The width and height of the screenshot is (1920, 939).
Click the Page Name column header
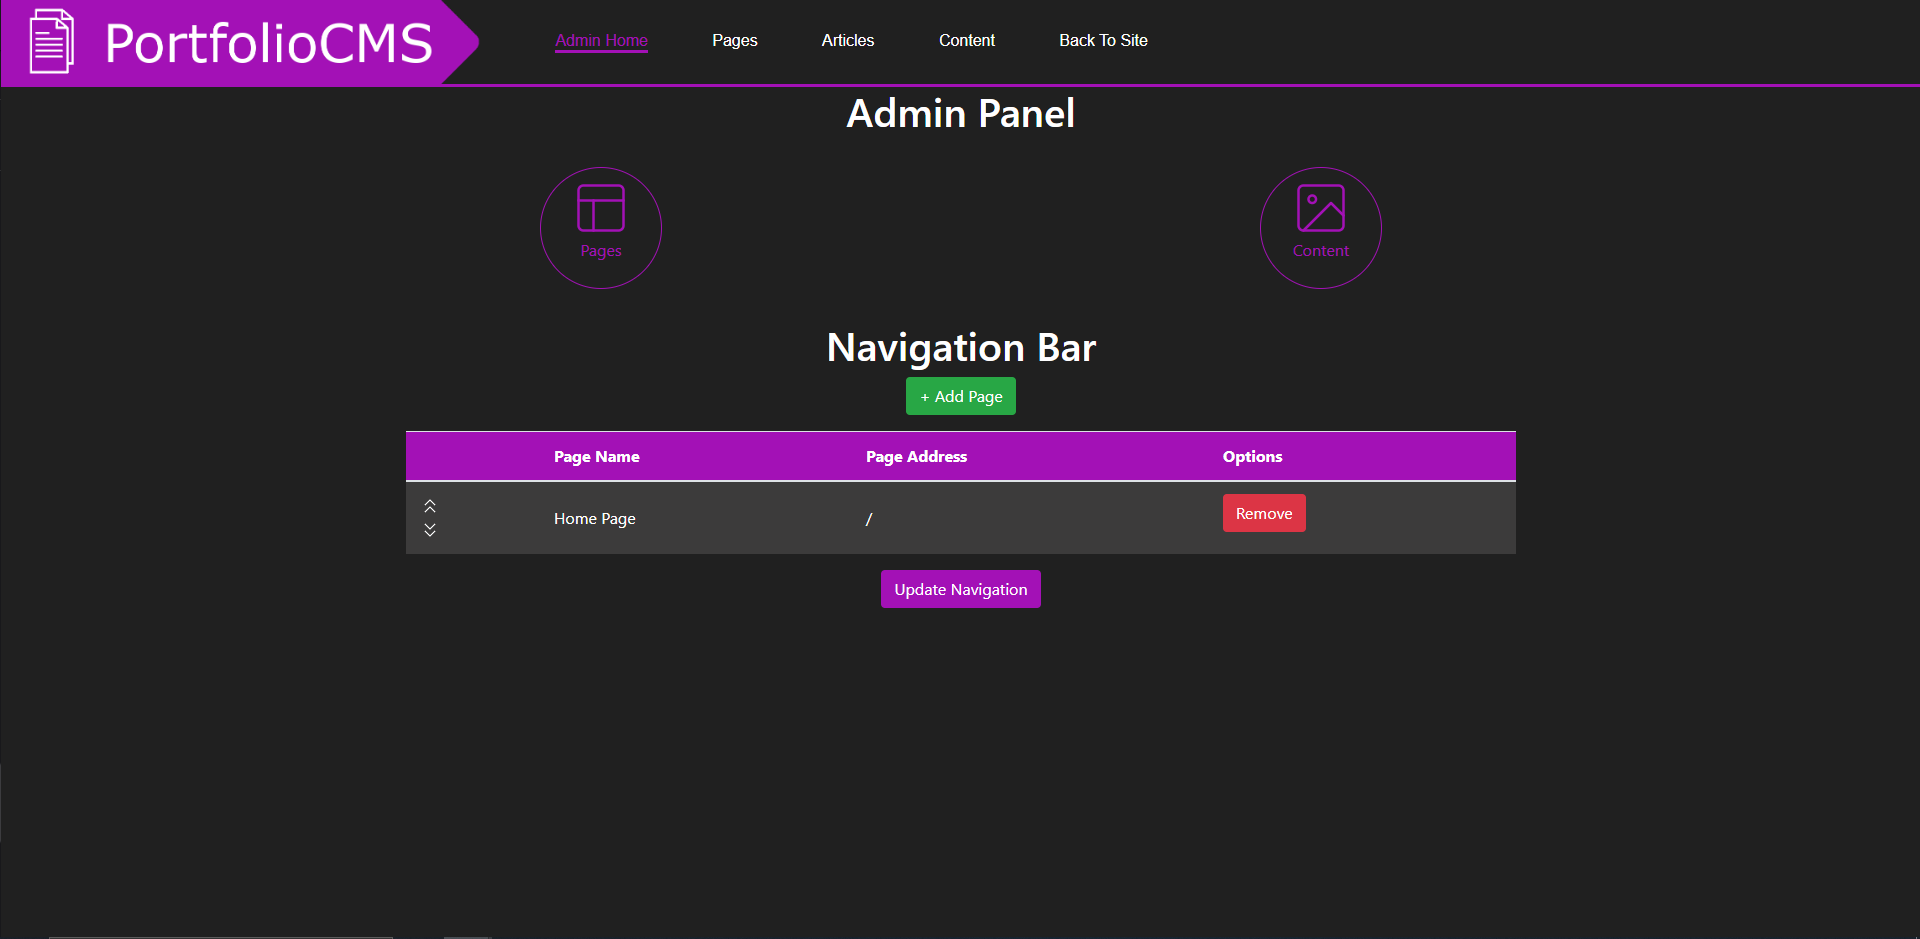[x=597, y=457]
